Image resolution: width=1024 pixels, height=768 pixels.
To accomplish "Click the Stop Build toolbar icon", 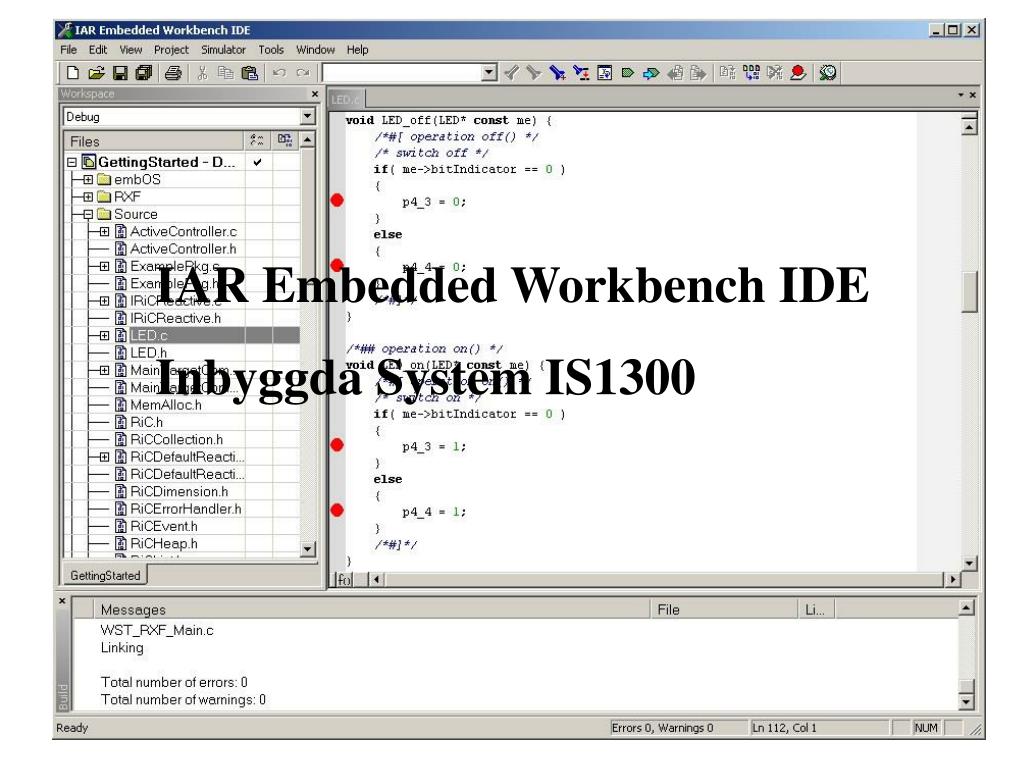I will [x=775, y=73].
